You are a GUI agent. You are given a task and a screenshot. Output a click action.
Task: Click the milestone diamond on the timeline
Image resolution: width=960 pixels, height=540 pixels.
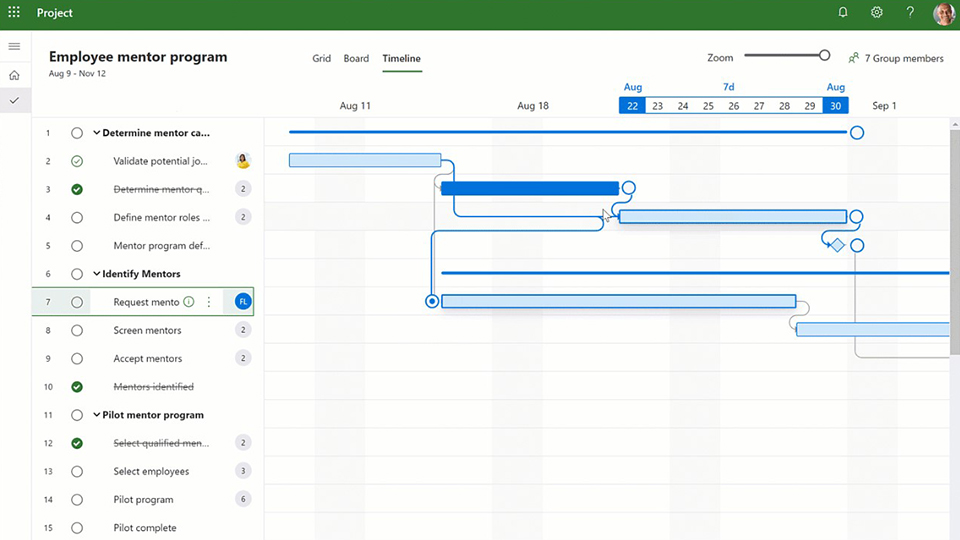point(837,245)
